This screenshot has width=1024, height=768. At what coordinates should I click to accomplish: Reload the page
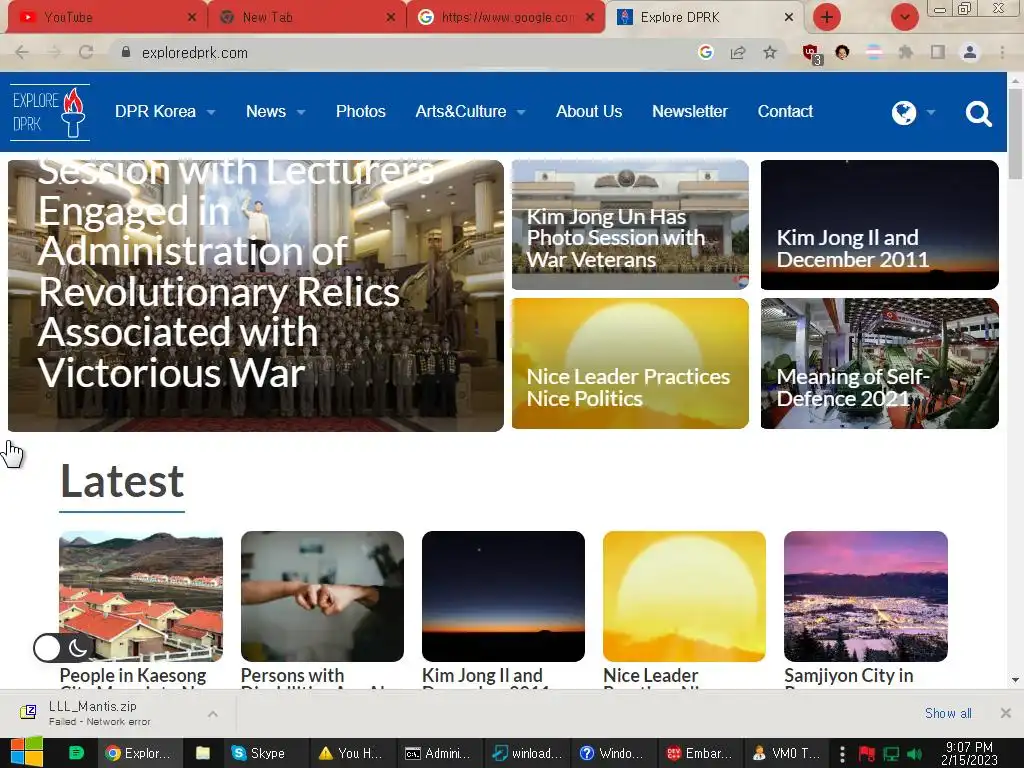point(86,53)
